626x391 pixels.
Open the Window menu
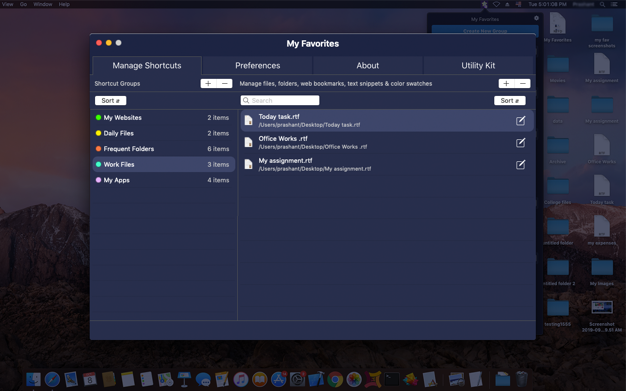pyautogui.click(x=43, y=4)
